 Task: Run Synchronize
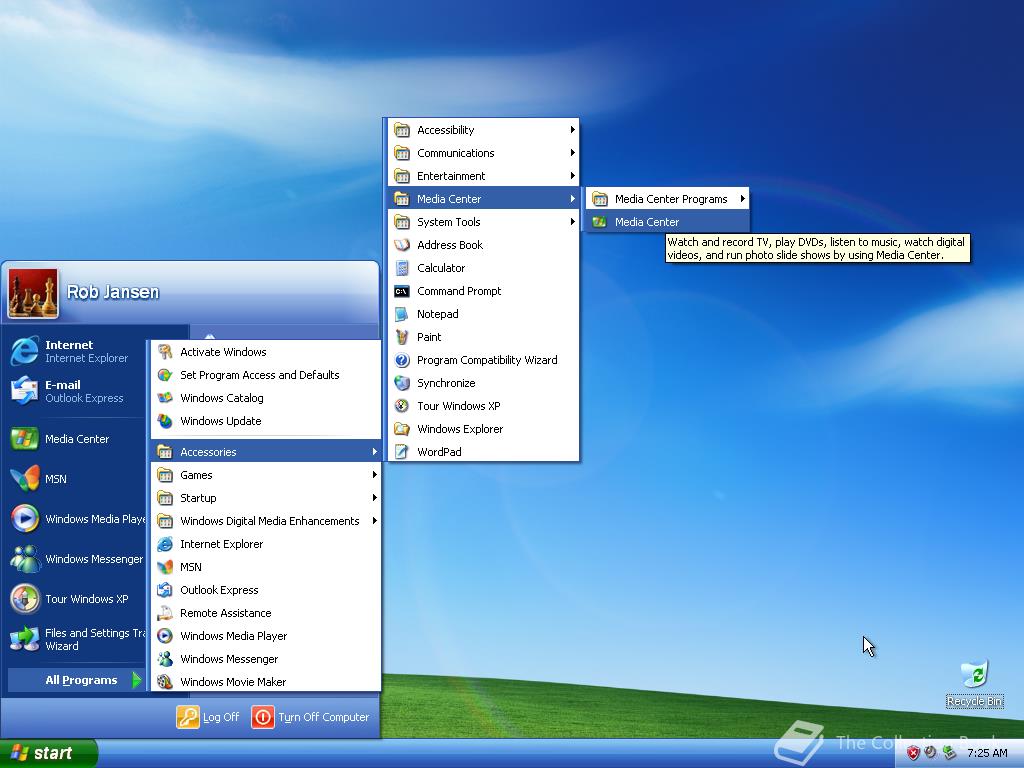483,383
